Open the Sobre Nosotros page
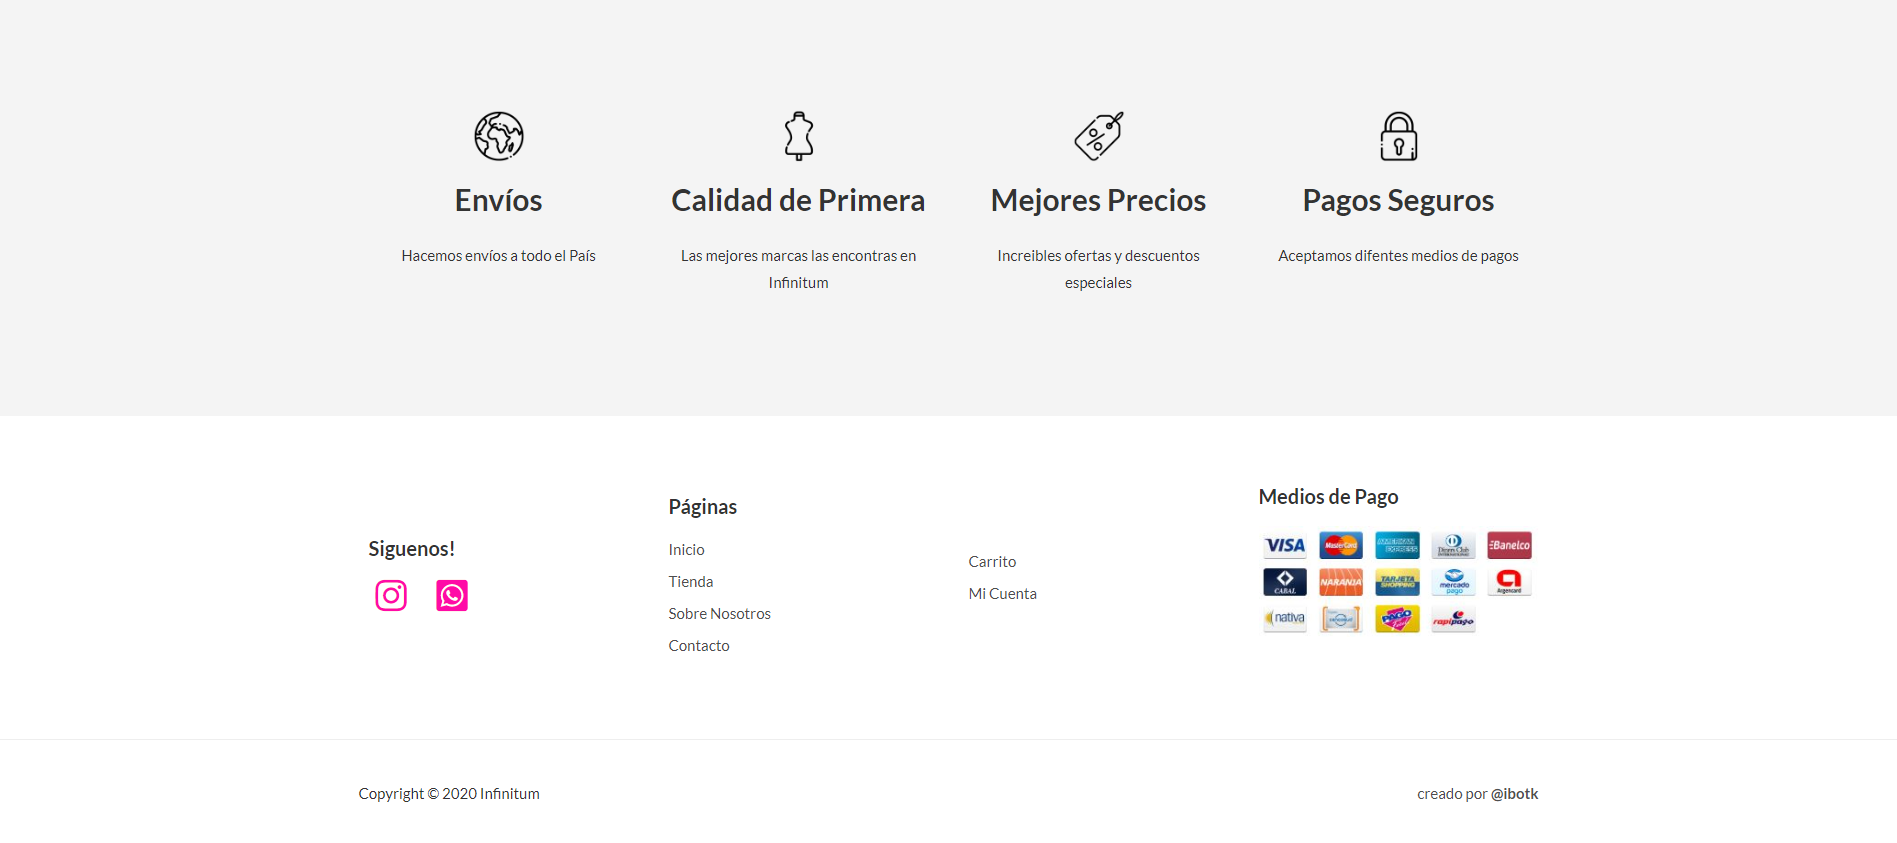The height and width of the screenshot is (843, 1897). [x=719, y=614]
